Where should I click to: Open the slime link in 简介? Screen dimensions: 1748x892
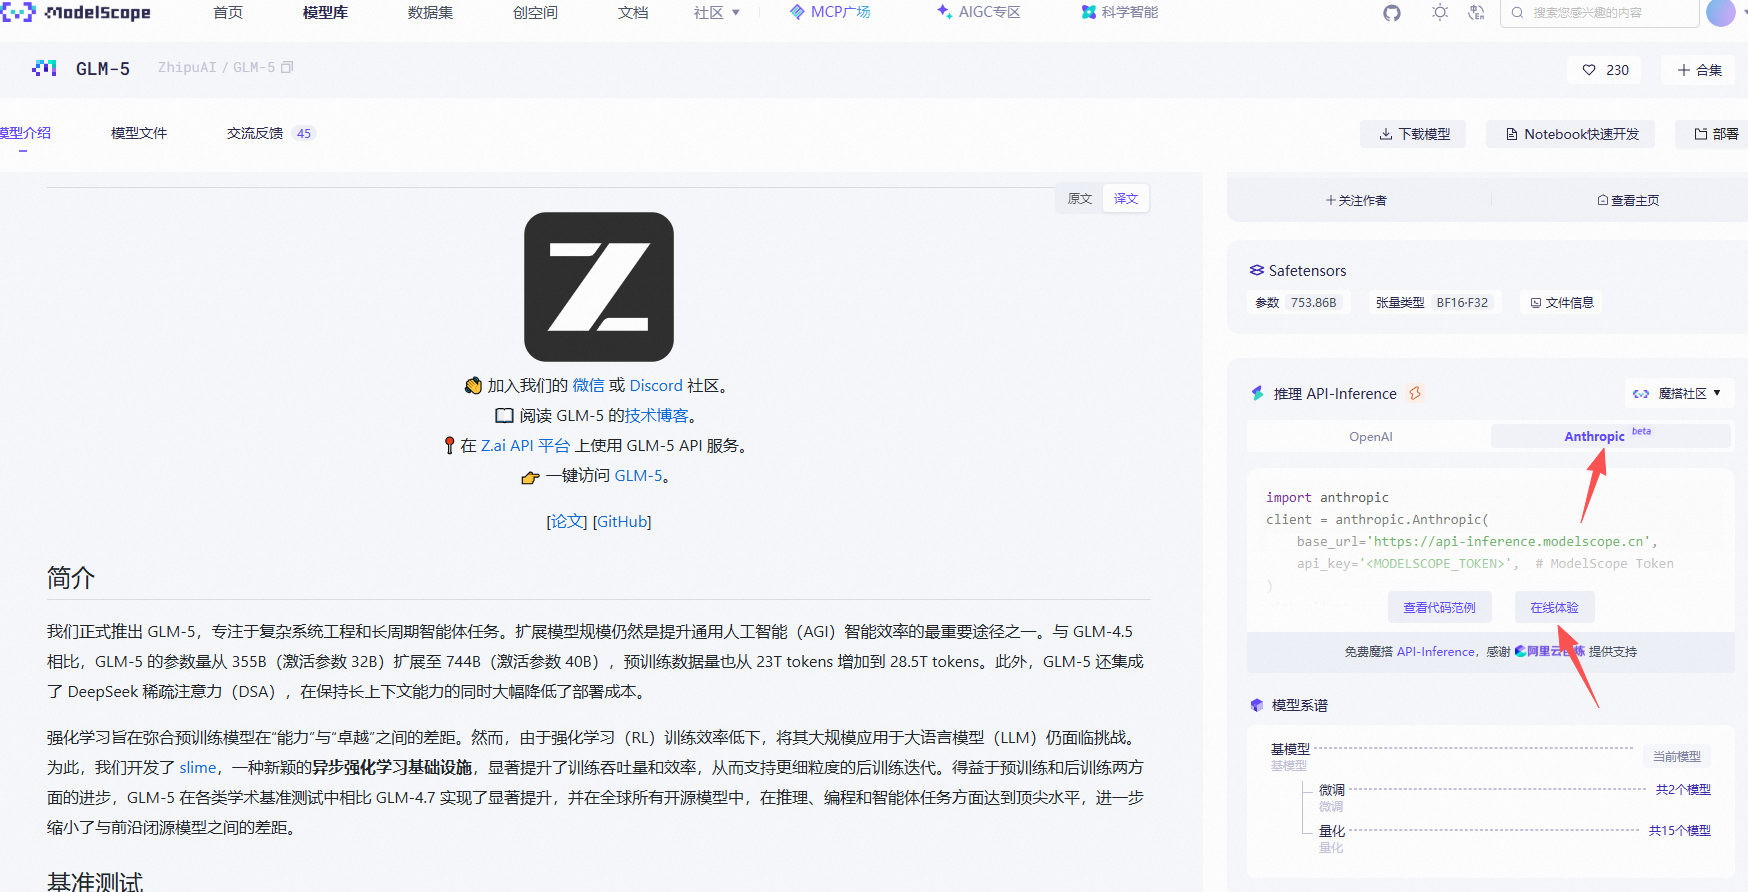pos(198,767)
